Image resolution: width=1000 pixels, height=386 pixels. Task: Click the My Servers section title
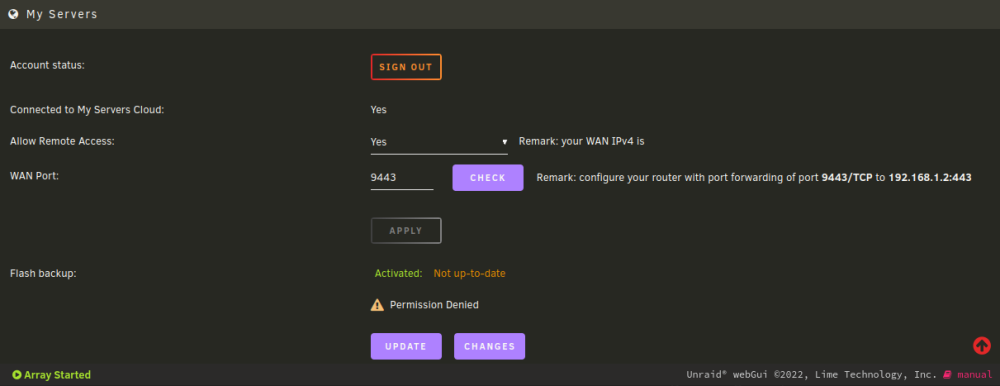(62, 14)
